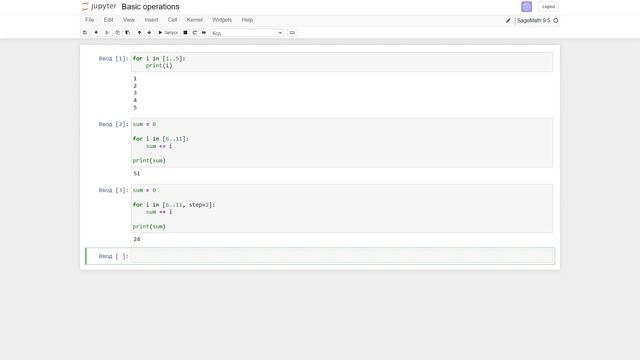Click the kernel idle circle indicator
This screenshot has width=640, height=360.
[556, 20]
